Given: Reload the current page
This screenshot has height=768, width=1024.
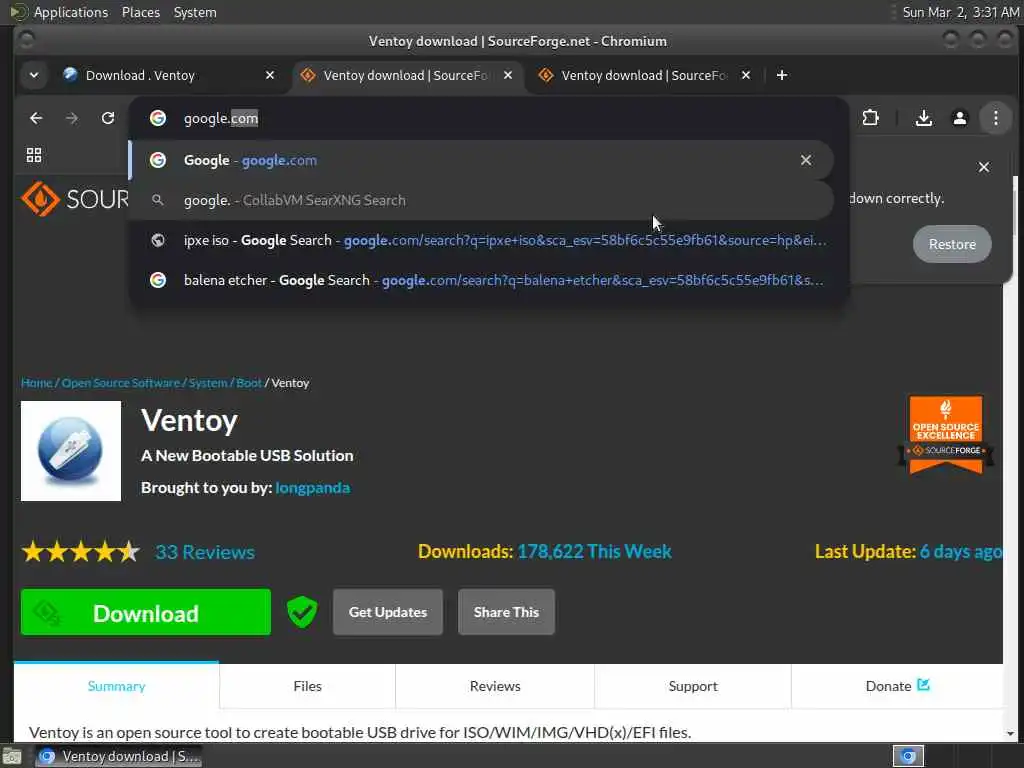Looking at the screenshot, I should point(108,118).
